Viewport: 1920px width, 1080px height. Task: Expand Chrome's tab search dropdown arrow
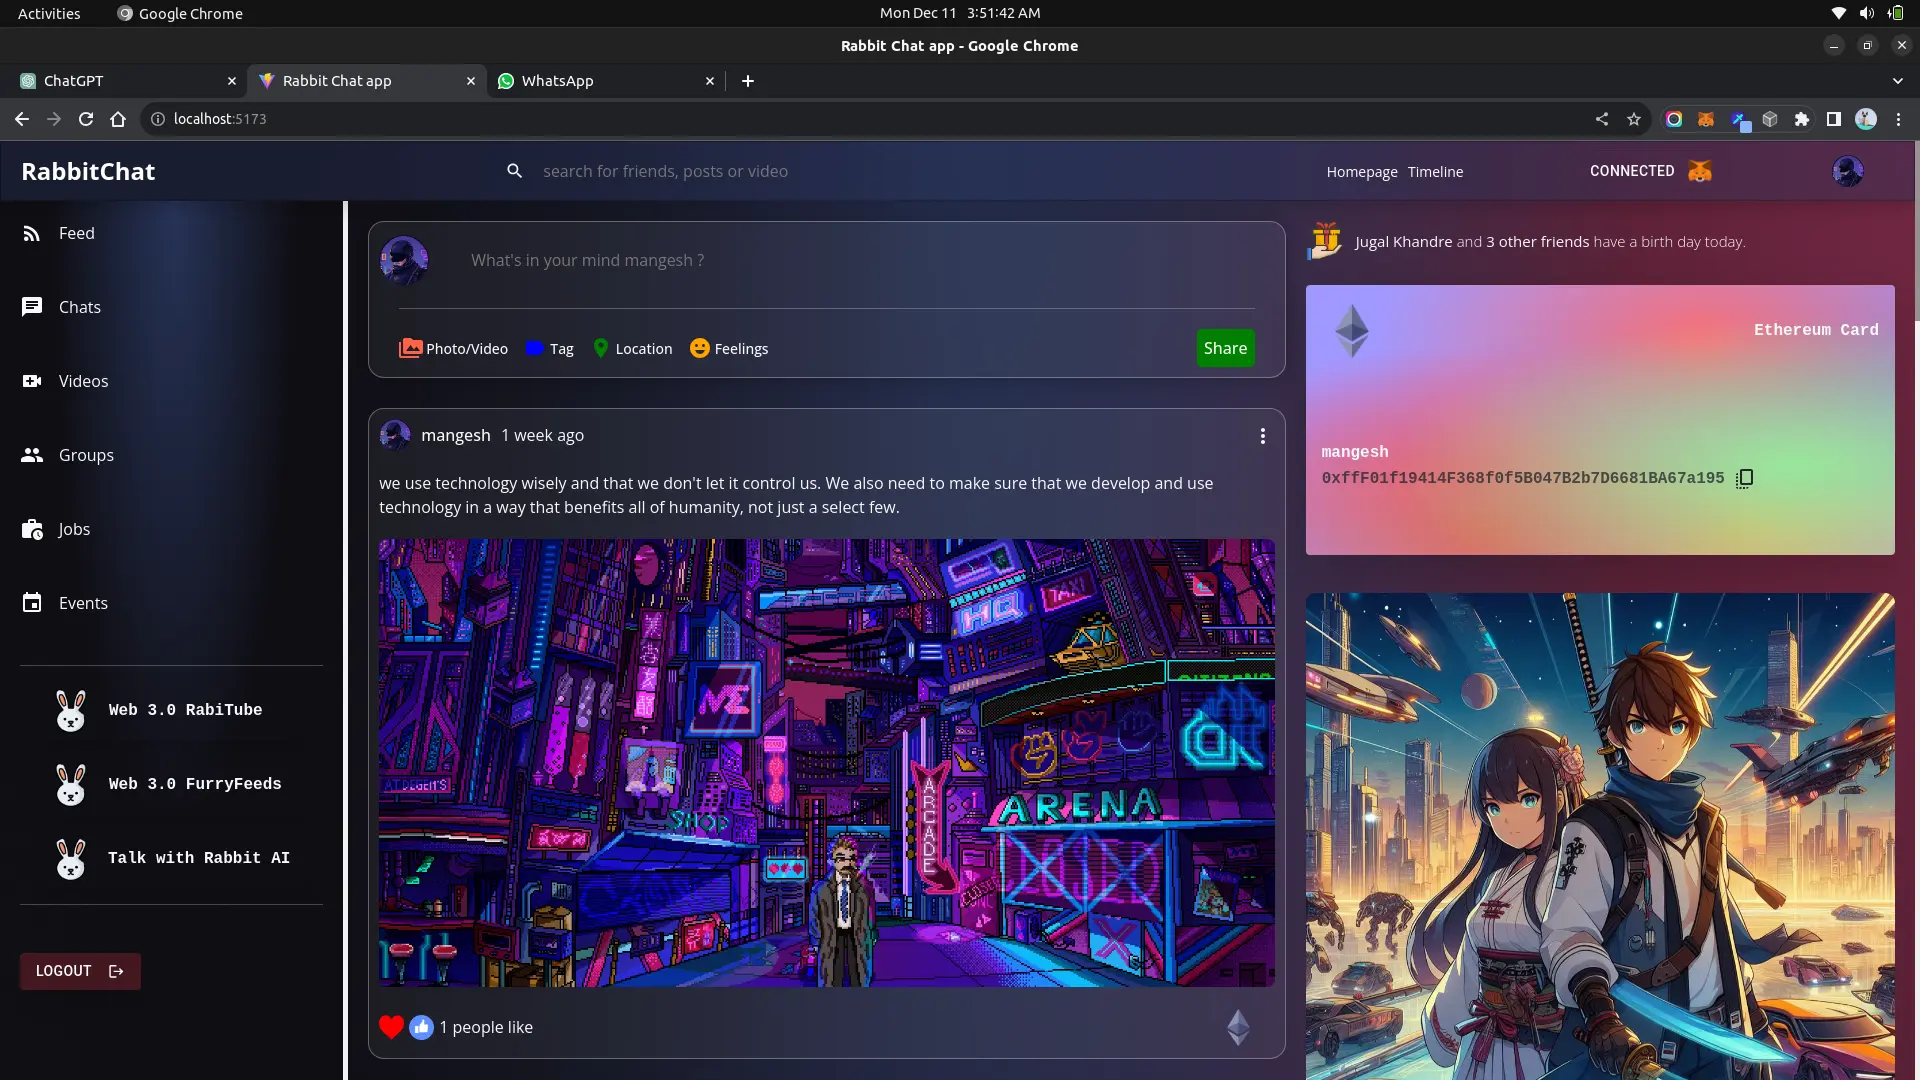click(1897, 81)
